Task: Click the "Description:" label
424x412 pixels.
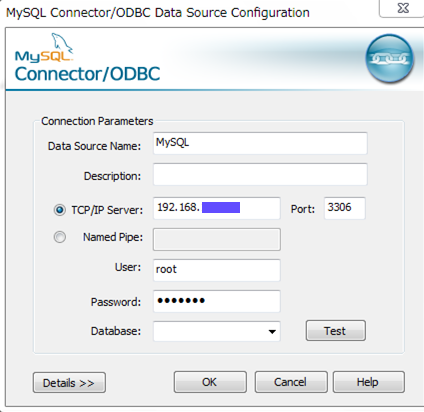Action: coord(112,176)
